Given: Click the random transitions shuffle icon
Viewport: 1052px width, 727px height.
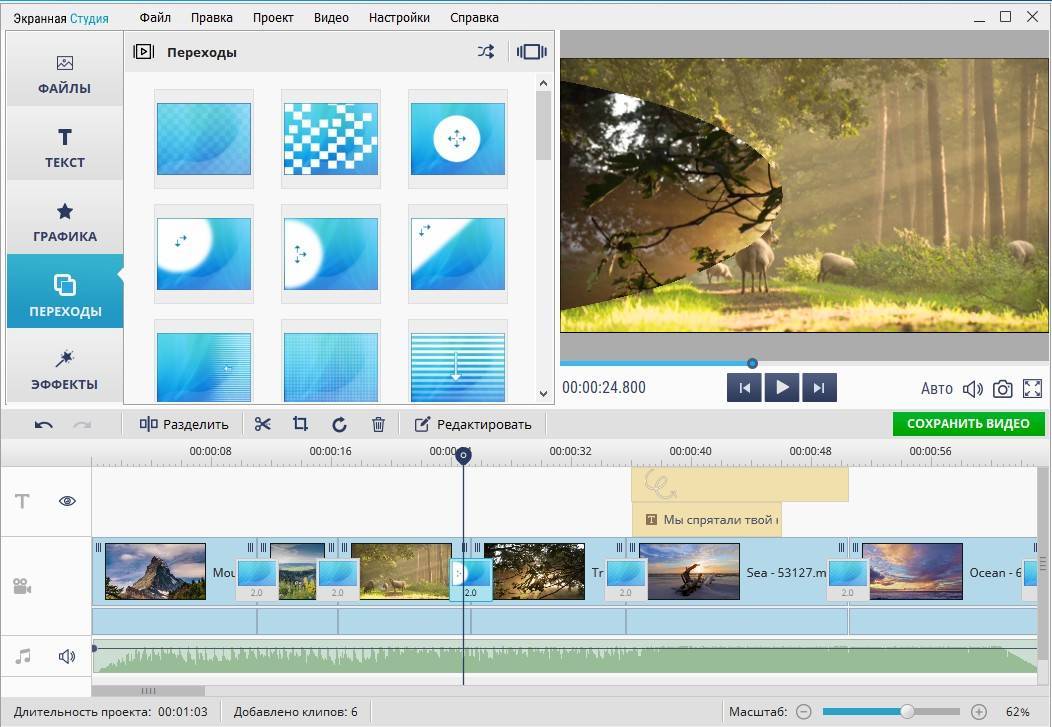Looking at the screenshot, I should point(485,52).
